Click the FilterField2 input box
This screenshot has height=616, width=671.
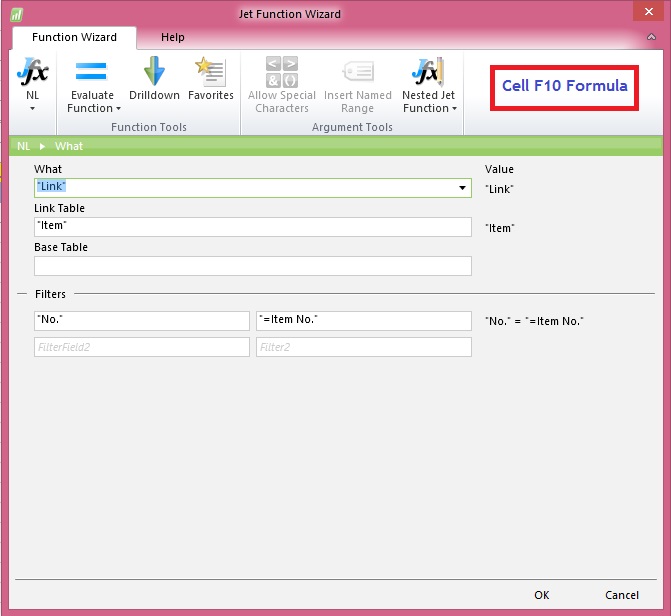click(x=141, y=347)
